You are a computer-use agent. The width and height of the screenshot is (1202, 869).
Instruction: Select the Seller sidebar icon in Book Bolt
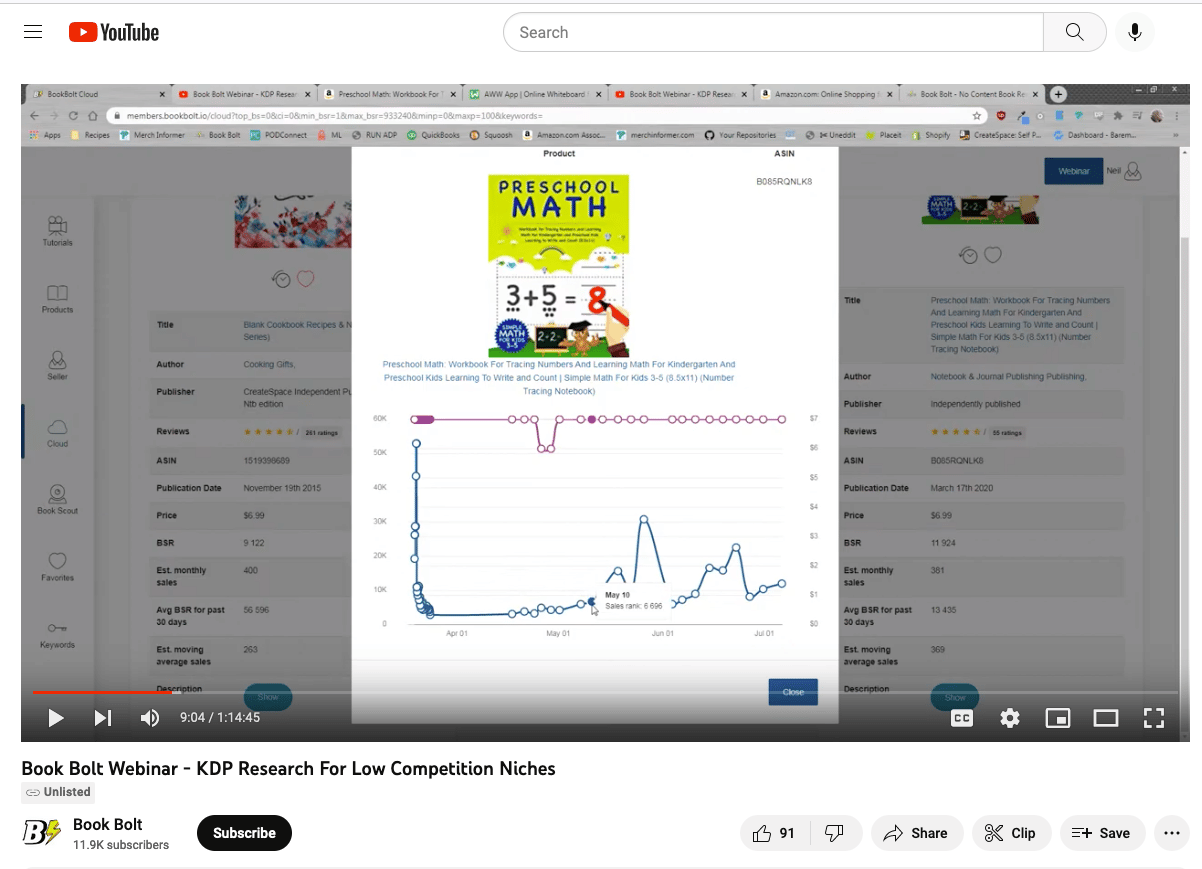[x=57, y=365]
